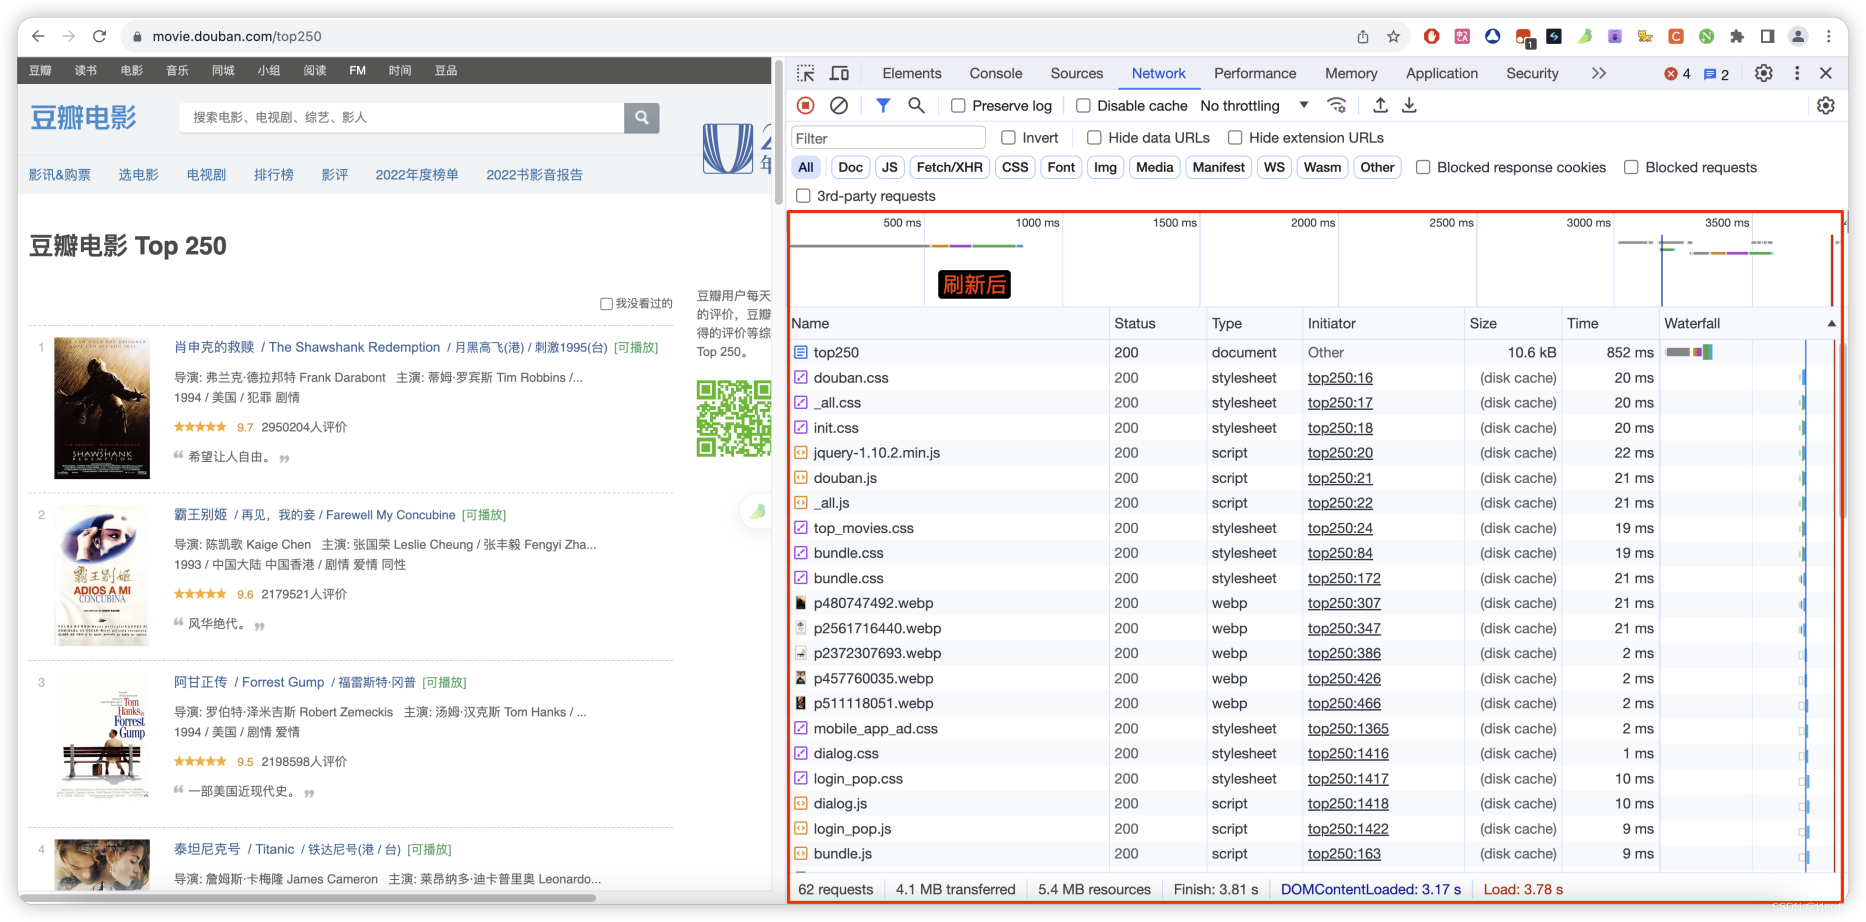Check Blocked requests checkbox
Viewport: 1866px width, 922px height.
pyautogui.click(x=1631, y=167)
